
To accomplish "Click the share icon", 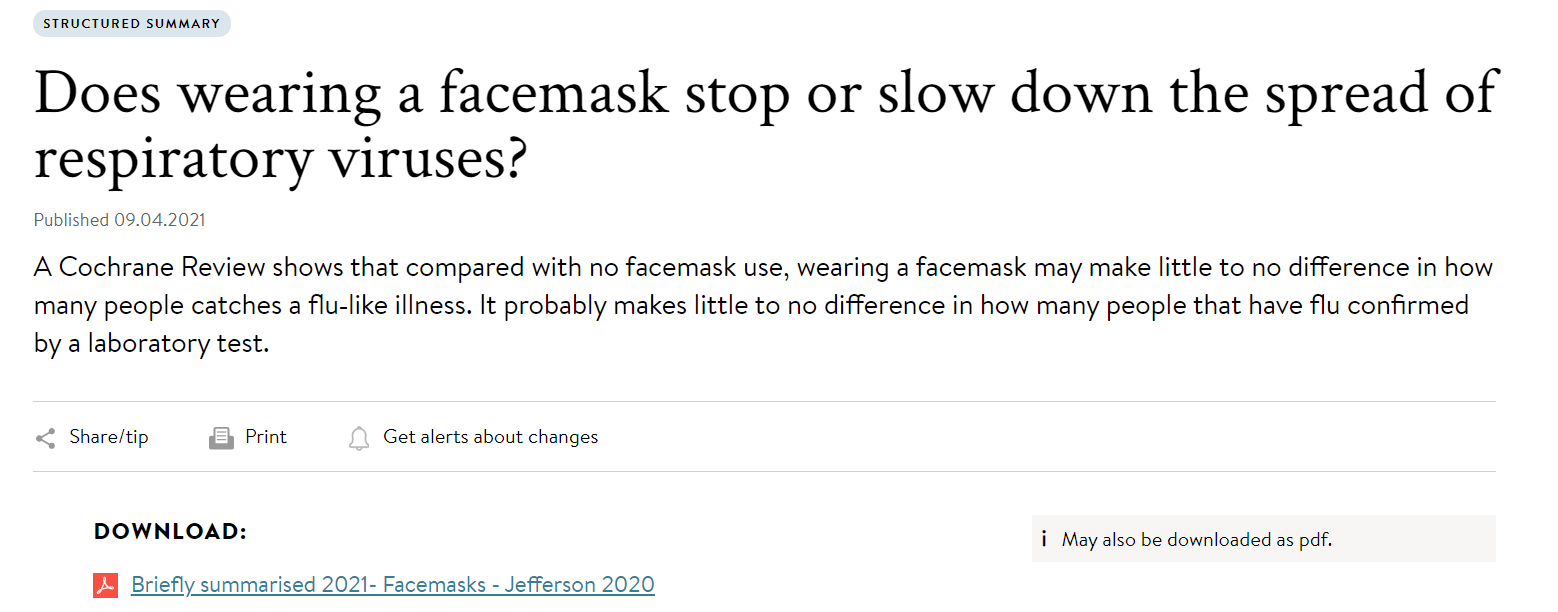I will point(45,438).
